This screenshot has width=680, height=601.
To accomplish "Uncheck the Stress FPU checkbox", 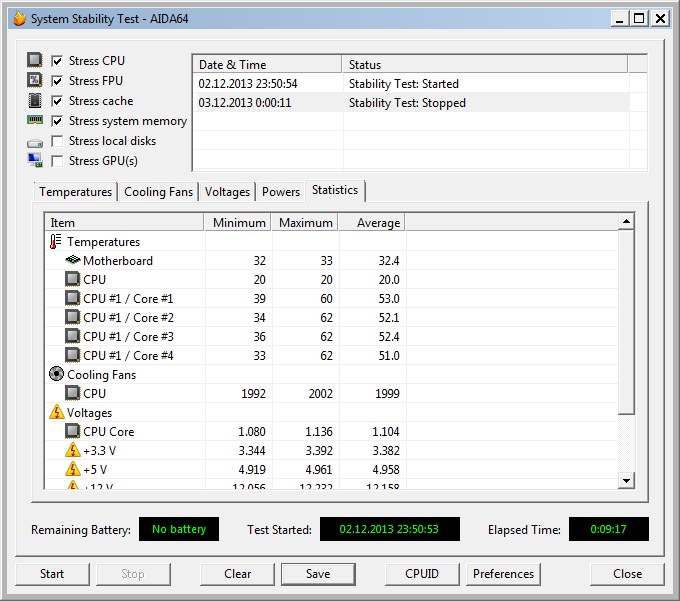I will 57,81.
